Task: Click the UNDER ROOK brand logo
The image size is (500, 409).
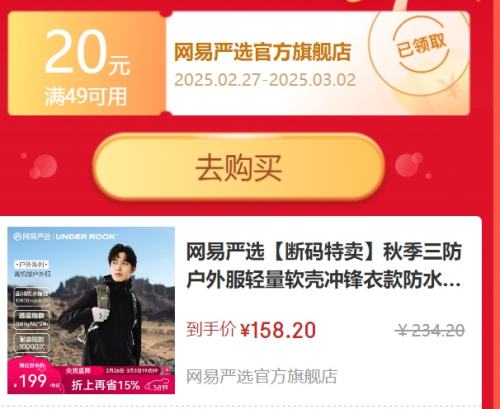Action: [x=85, y=237]
